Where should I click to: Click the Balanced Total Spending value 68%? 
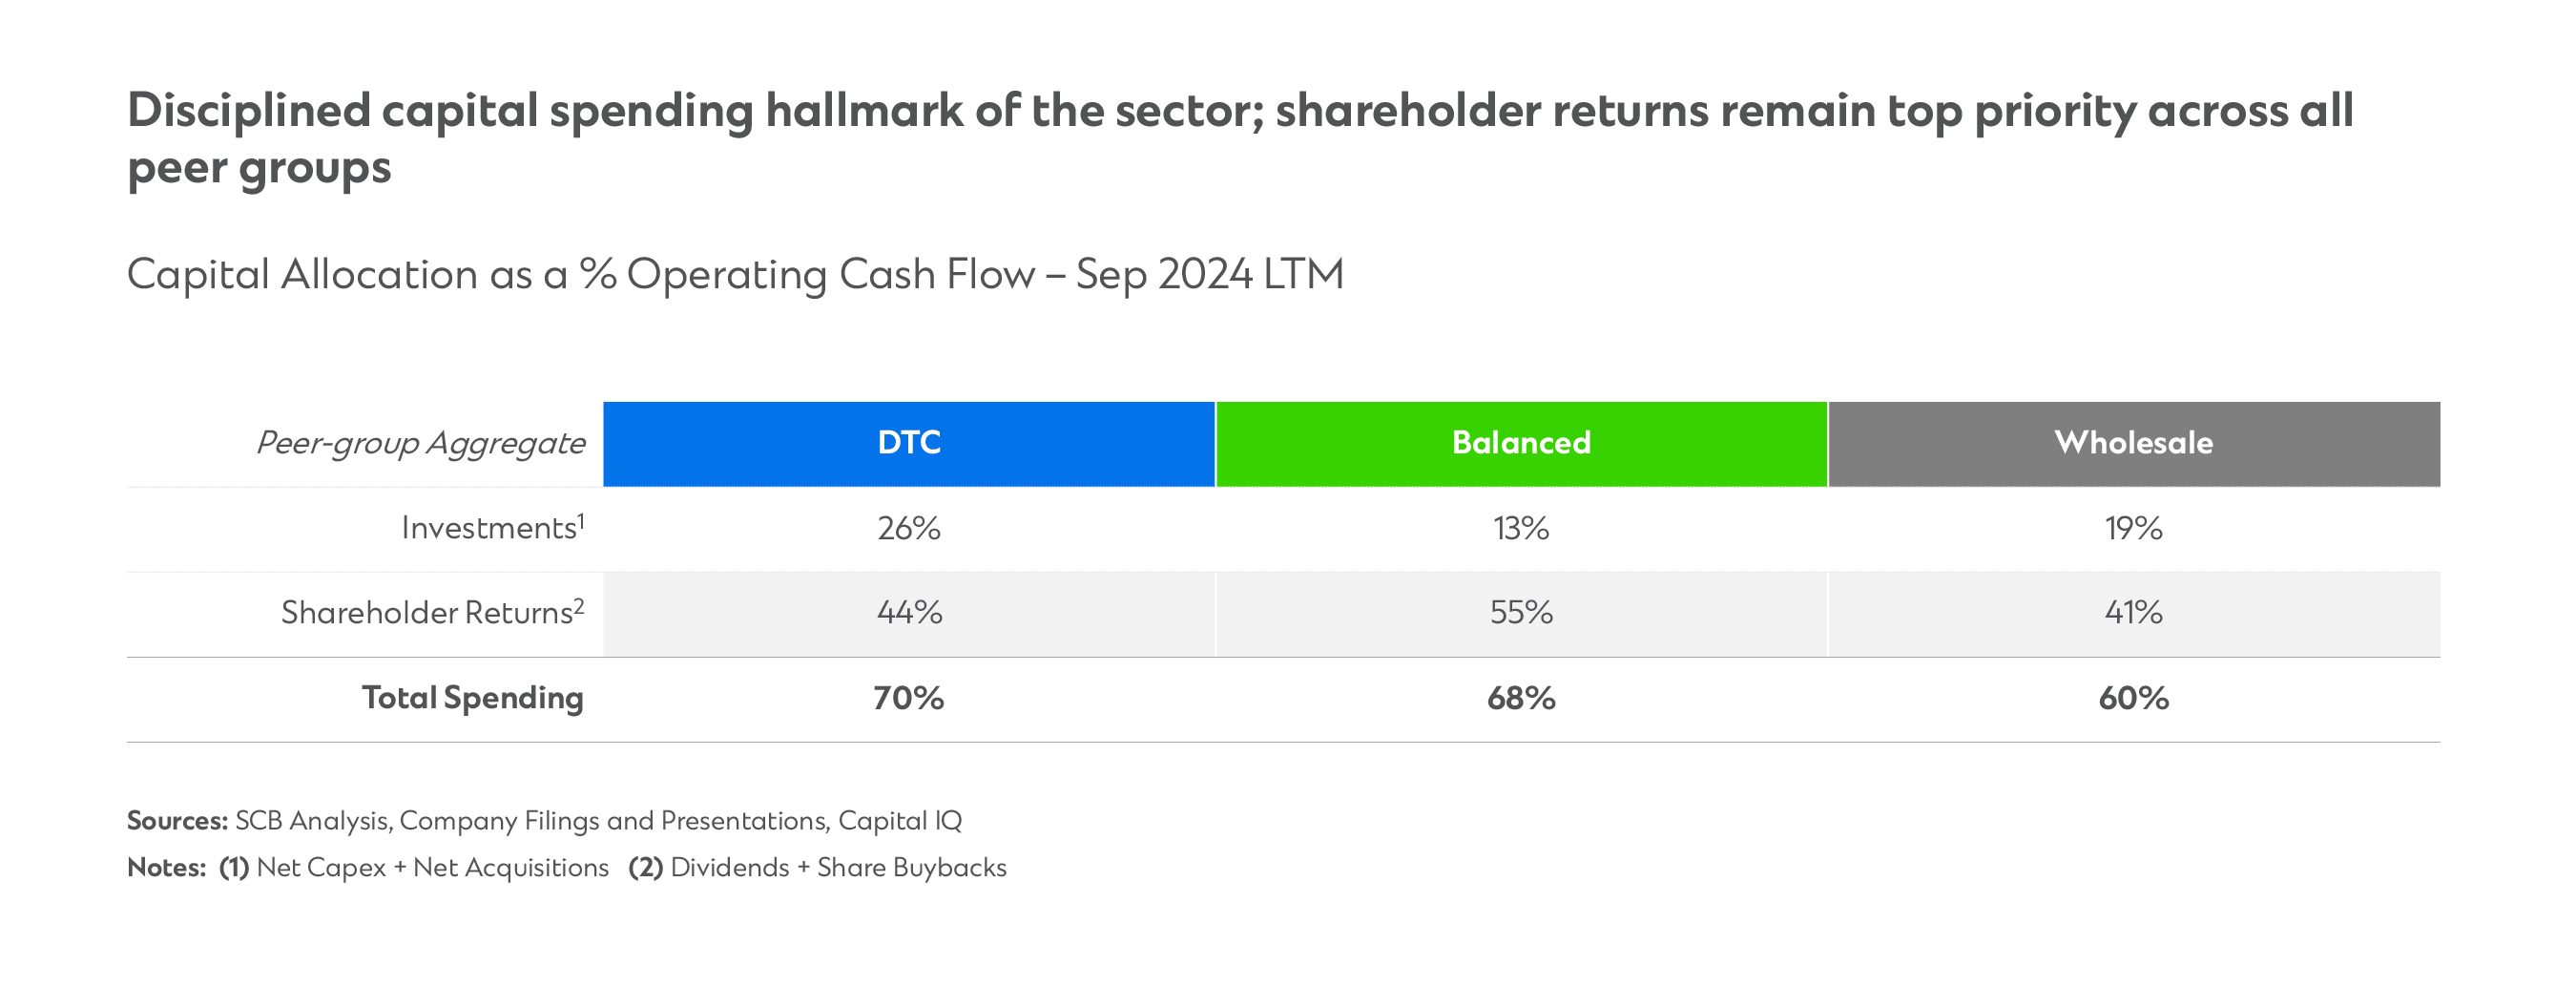click(1521, 698)
